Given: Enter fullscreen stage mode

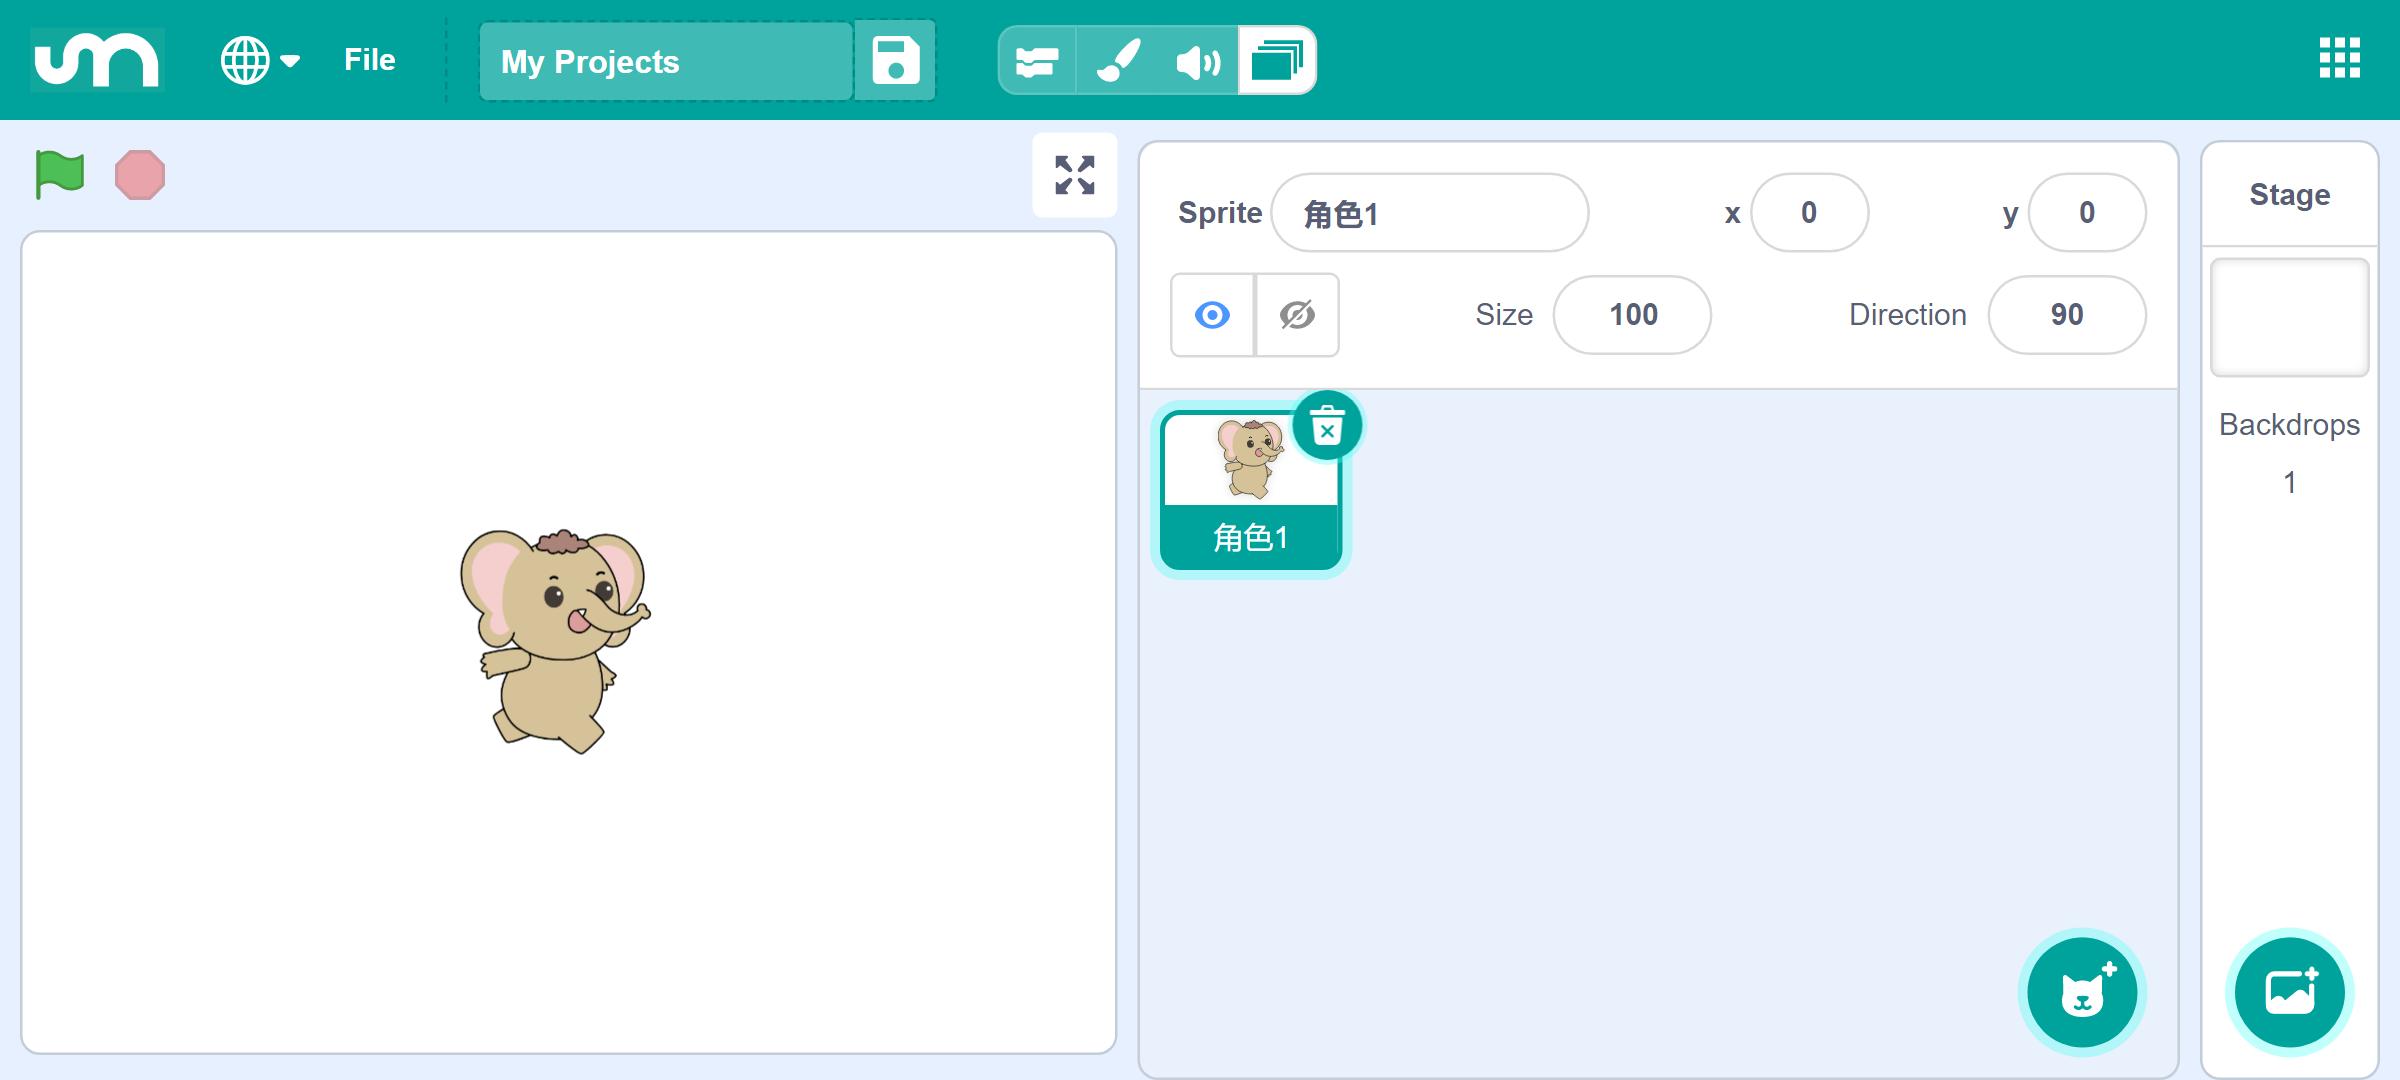Looking at the screenshot, I should coord(1075,175).
